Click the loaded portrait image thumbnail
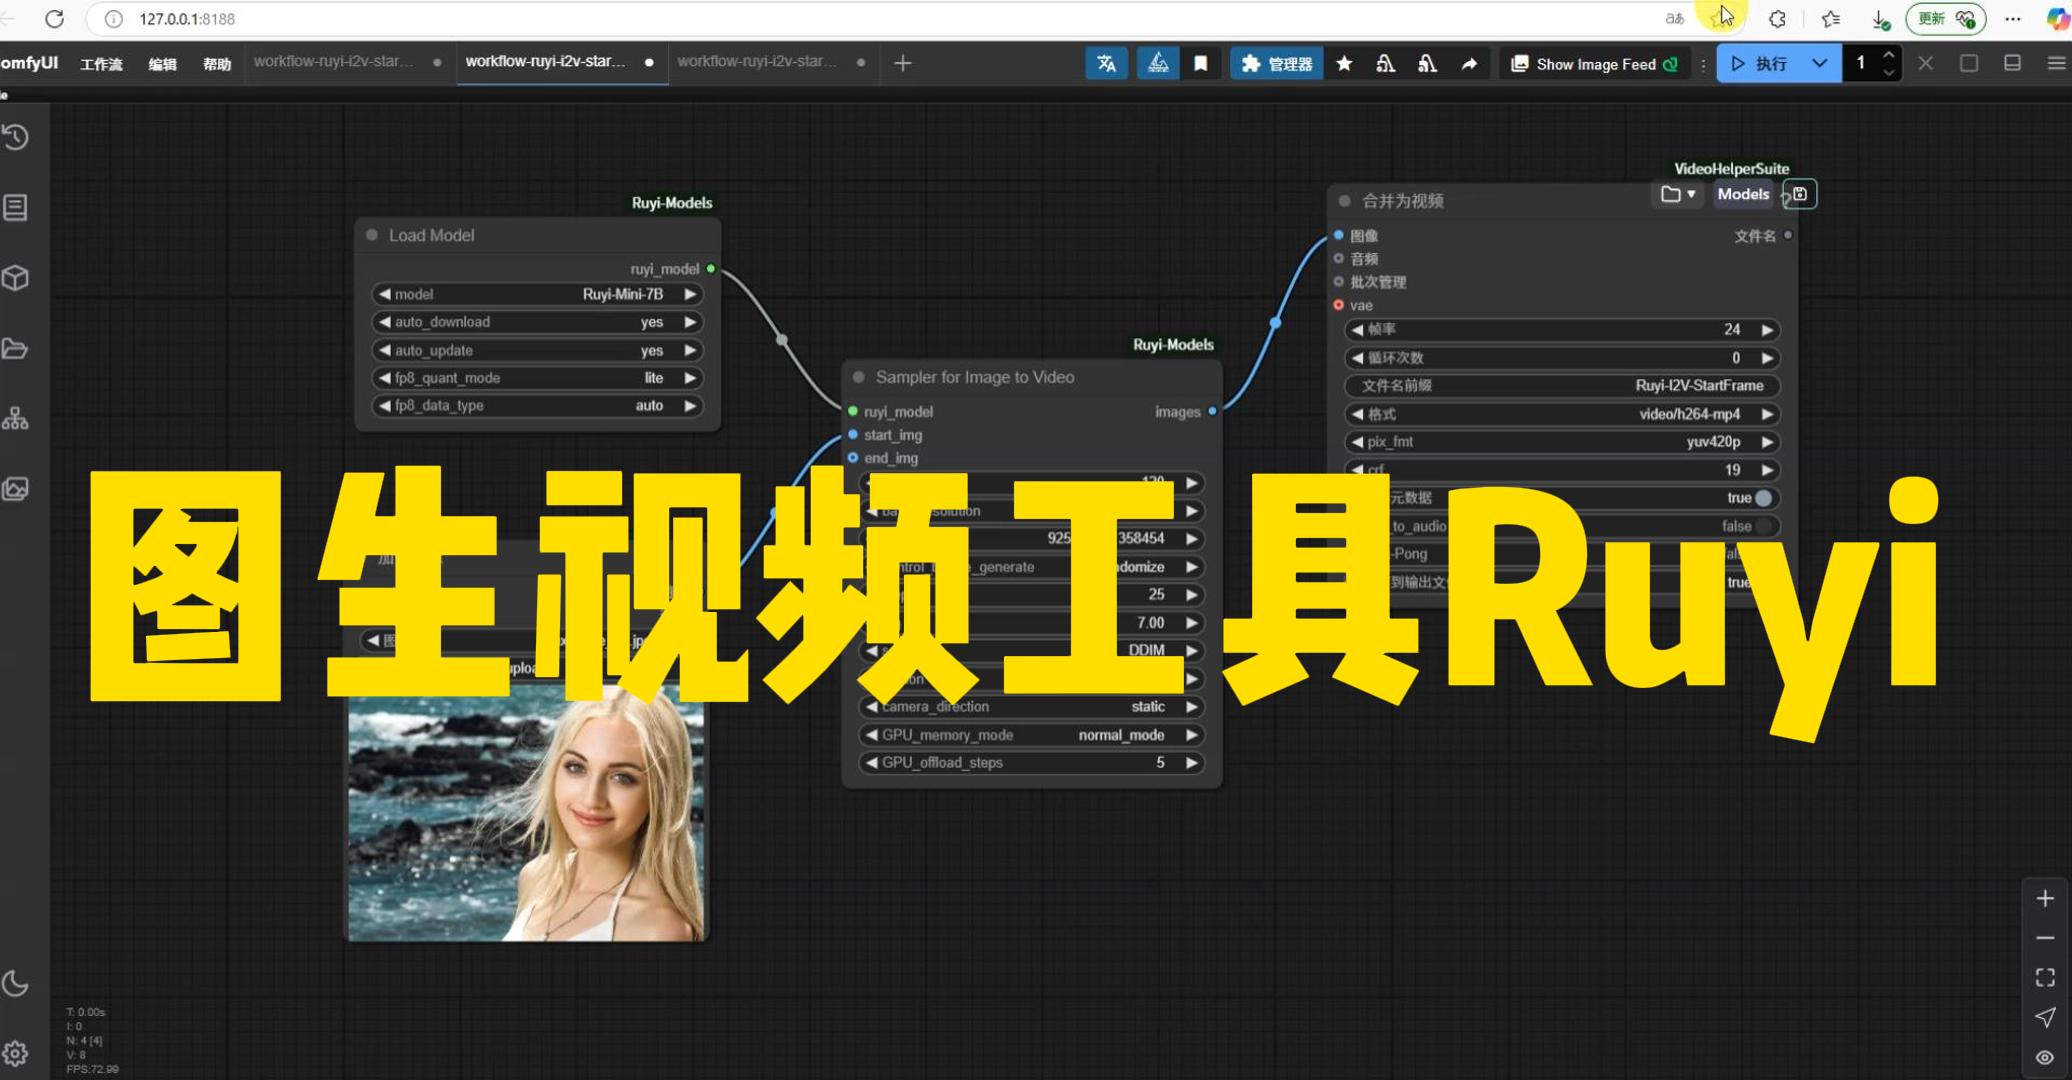 pos(526,815)
